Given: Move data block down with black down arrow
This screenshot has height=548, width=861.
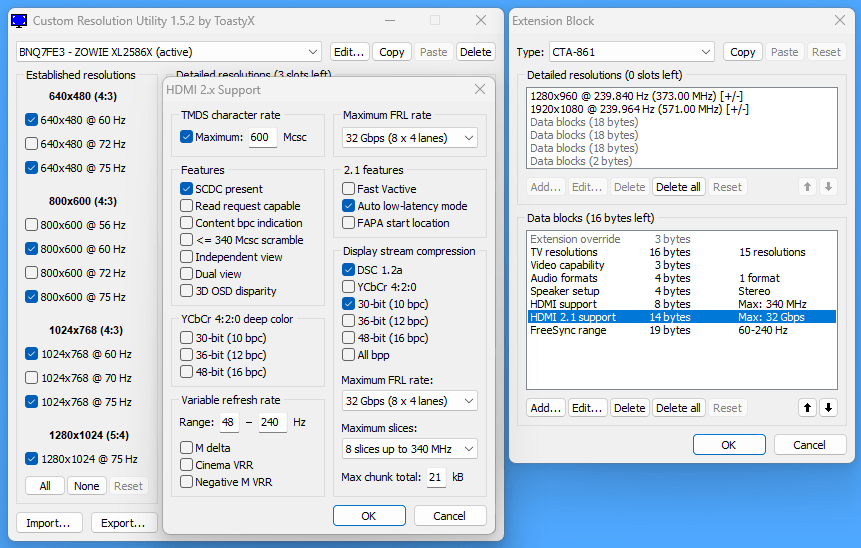Looking at the screenshot, I should [x=828, y=408].
